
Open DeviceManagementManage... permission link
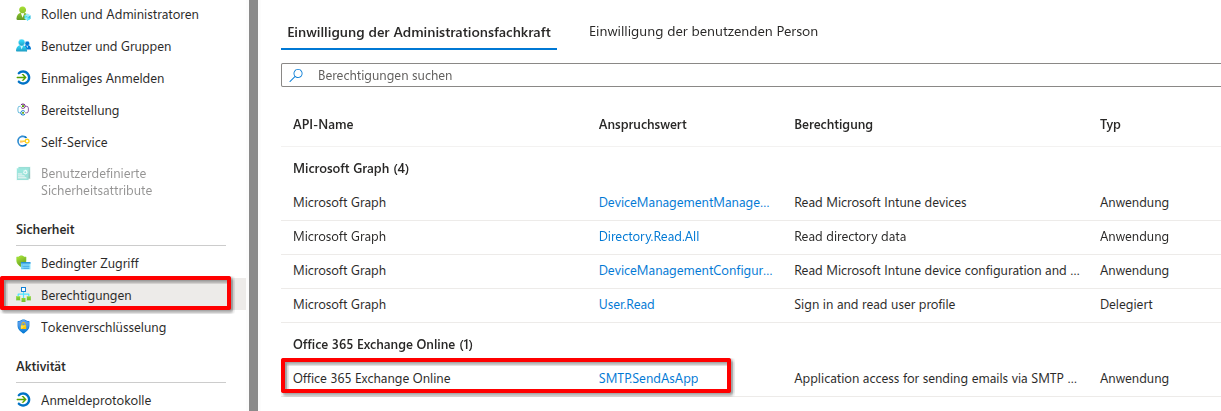tap(685, 203)
